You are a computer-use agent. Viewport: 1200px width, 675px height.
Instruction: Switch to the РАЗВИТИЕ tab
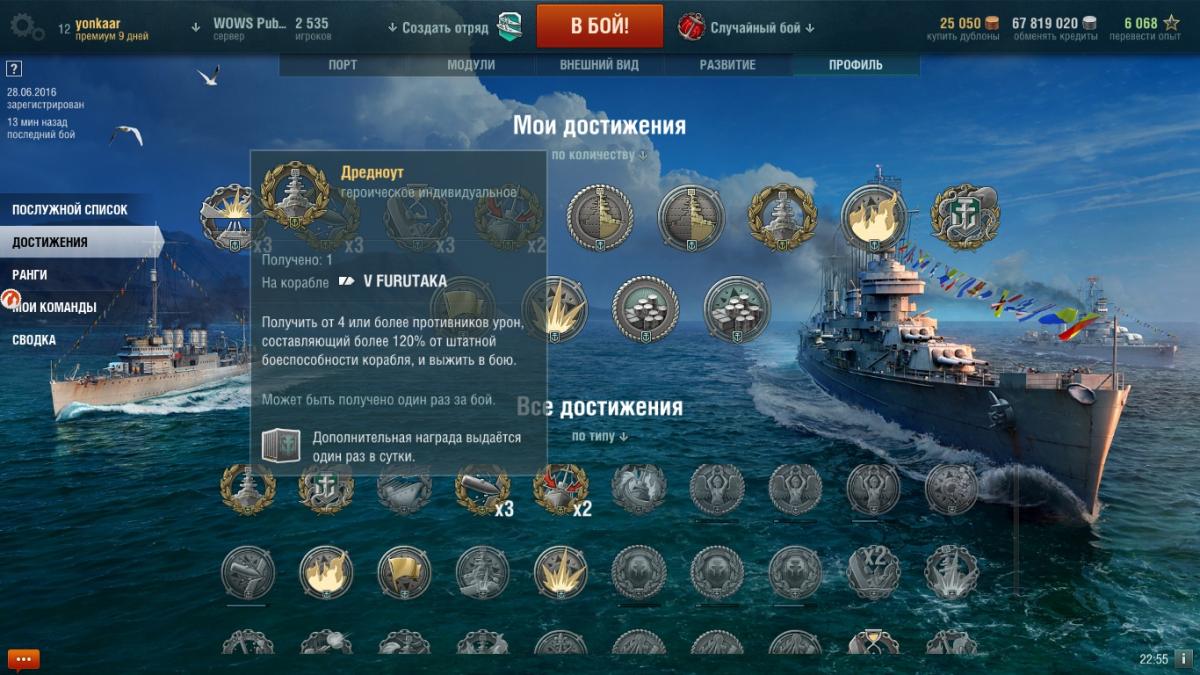click(728, 65)
